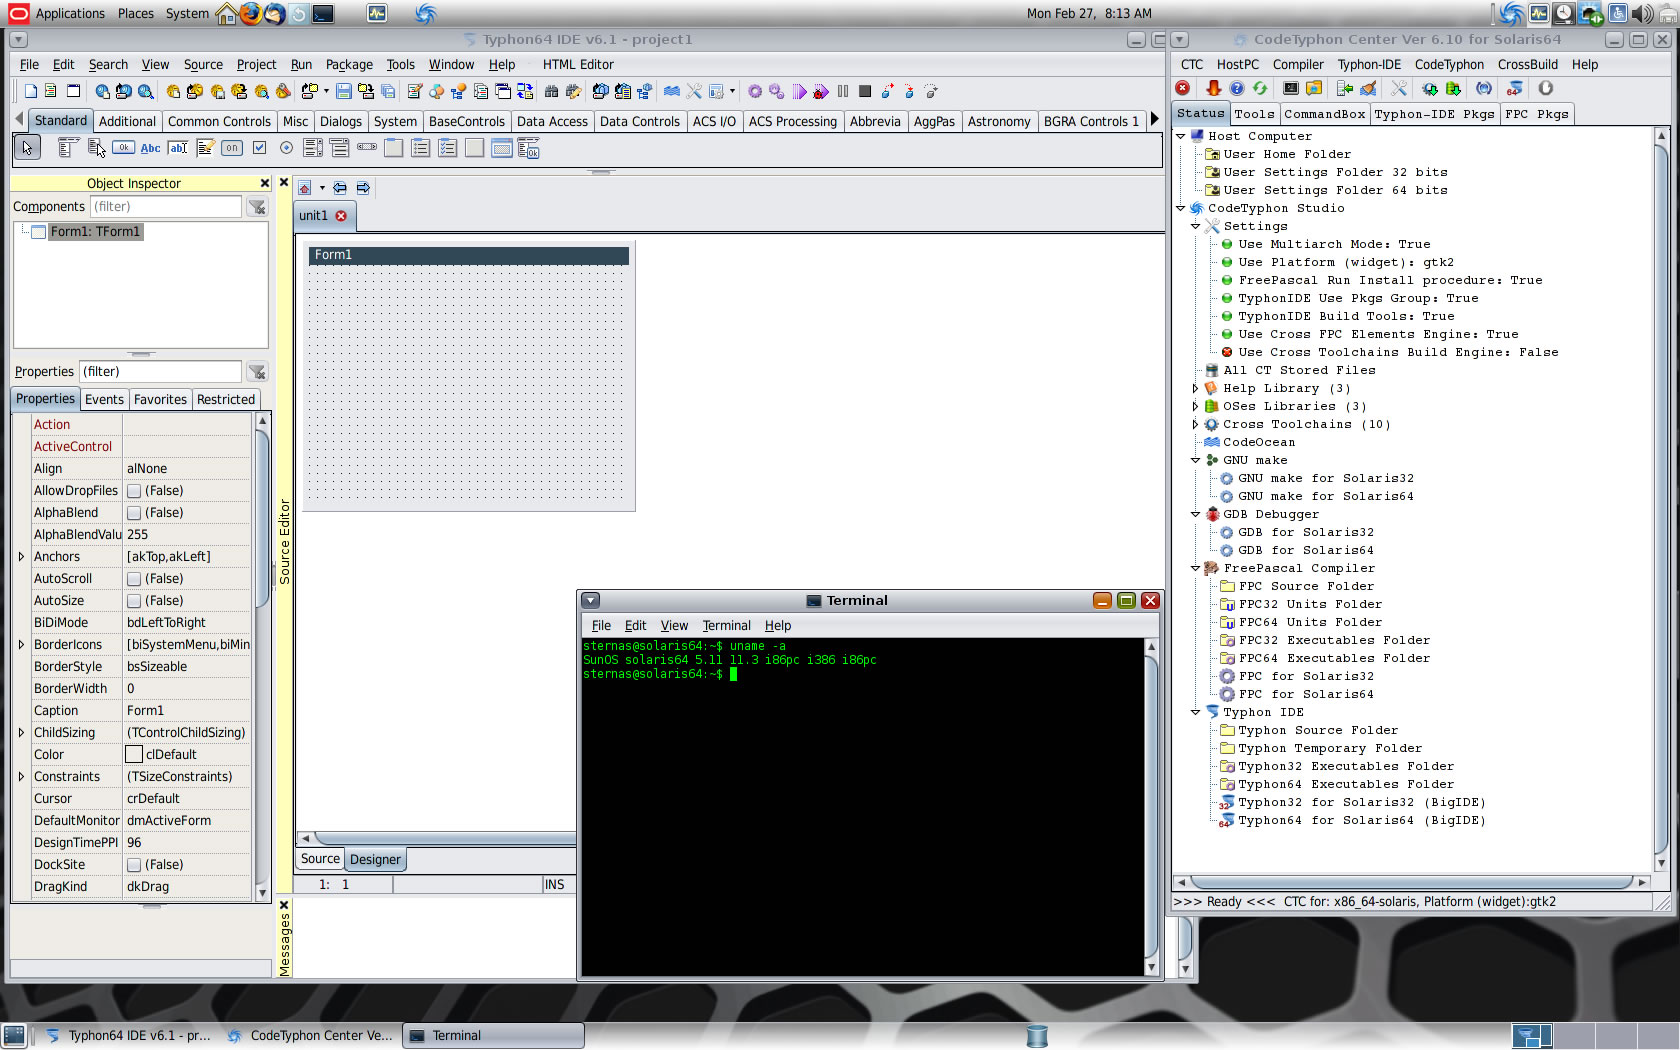Switch to the Additional component palette tab

click(127, 121)
